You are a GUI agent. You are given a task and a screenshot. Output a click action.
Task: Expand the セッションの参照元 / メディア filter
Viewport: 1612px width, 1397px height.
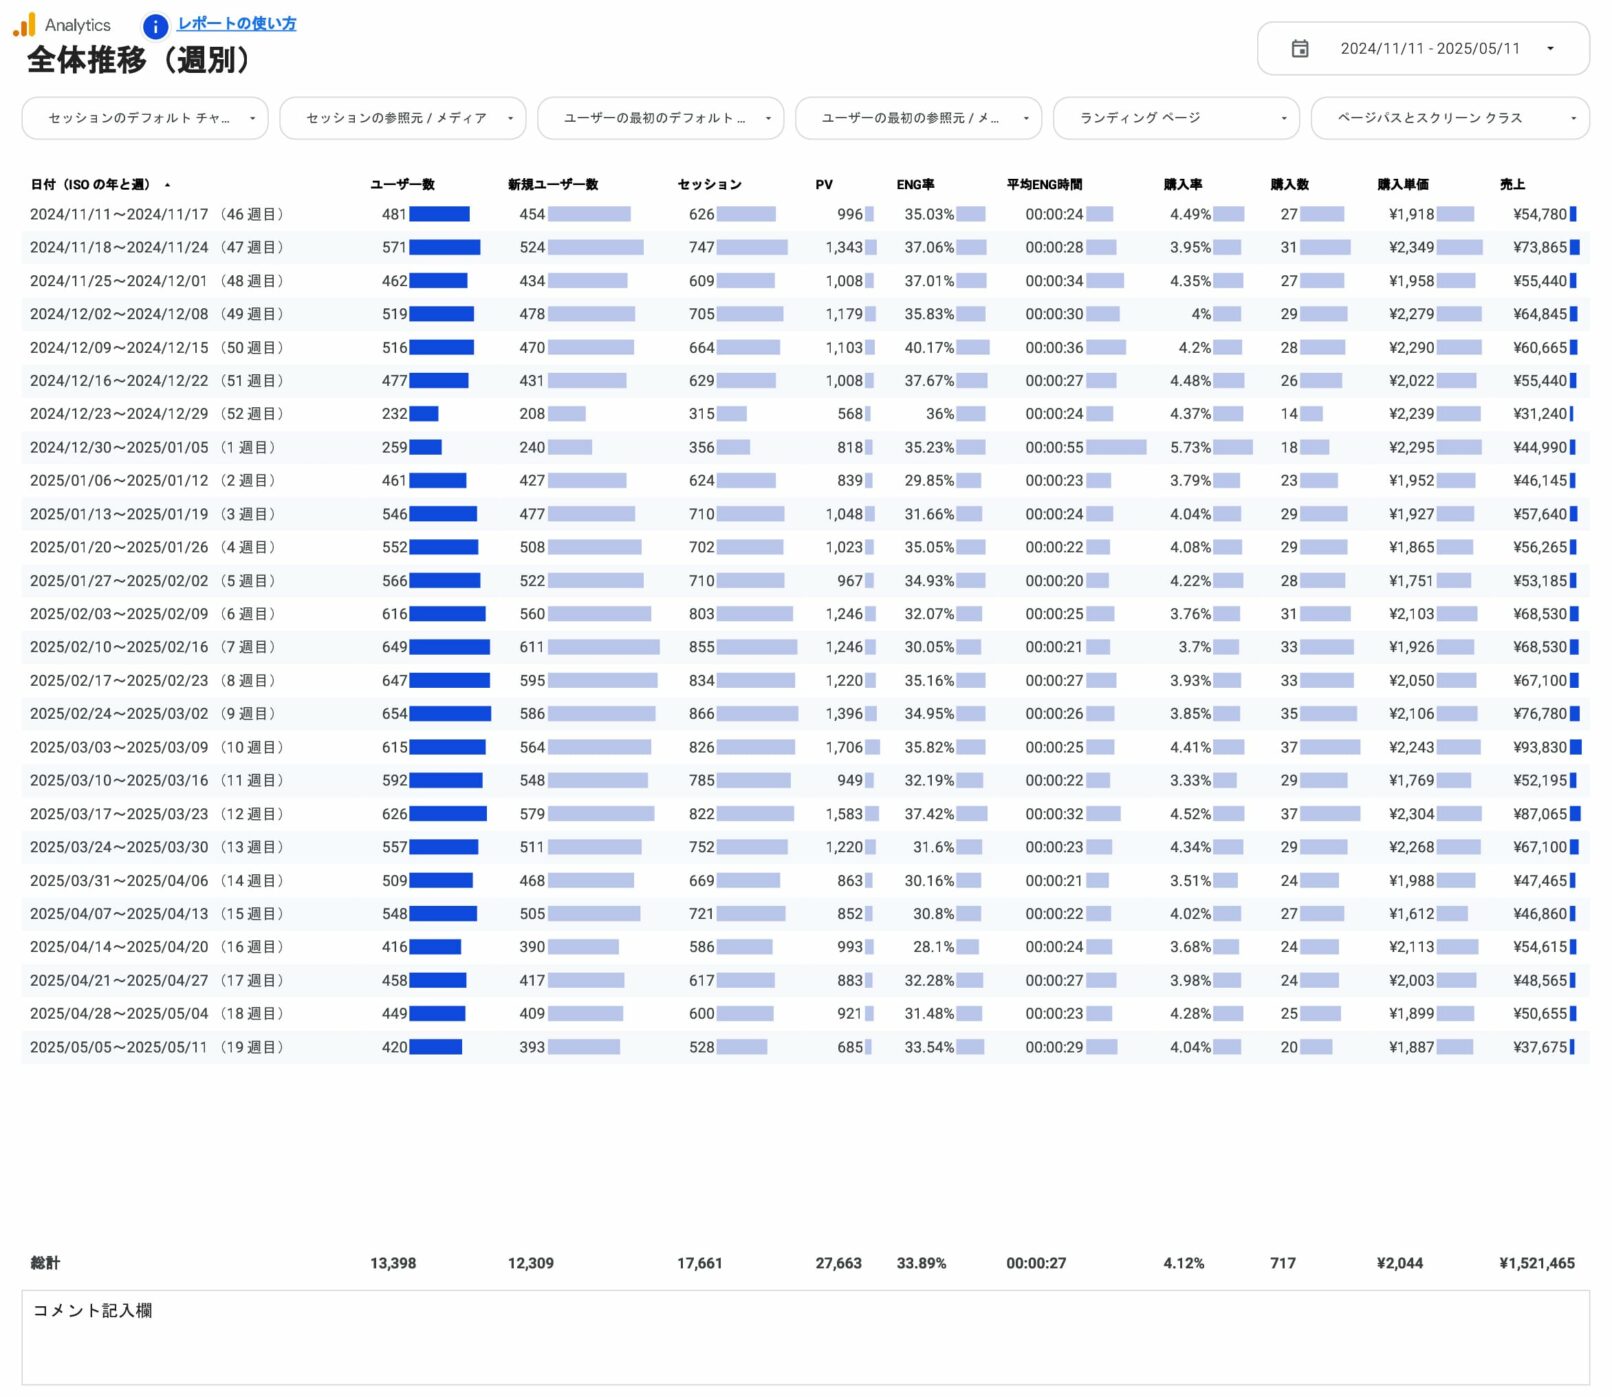click(402, 118)
